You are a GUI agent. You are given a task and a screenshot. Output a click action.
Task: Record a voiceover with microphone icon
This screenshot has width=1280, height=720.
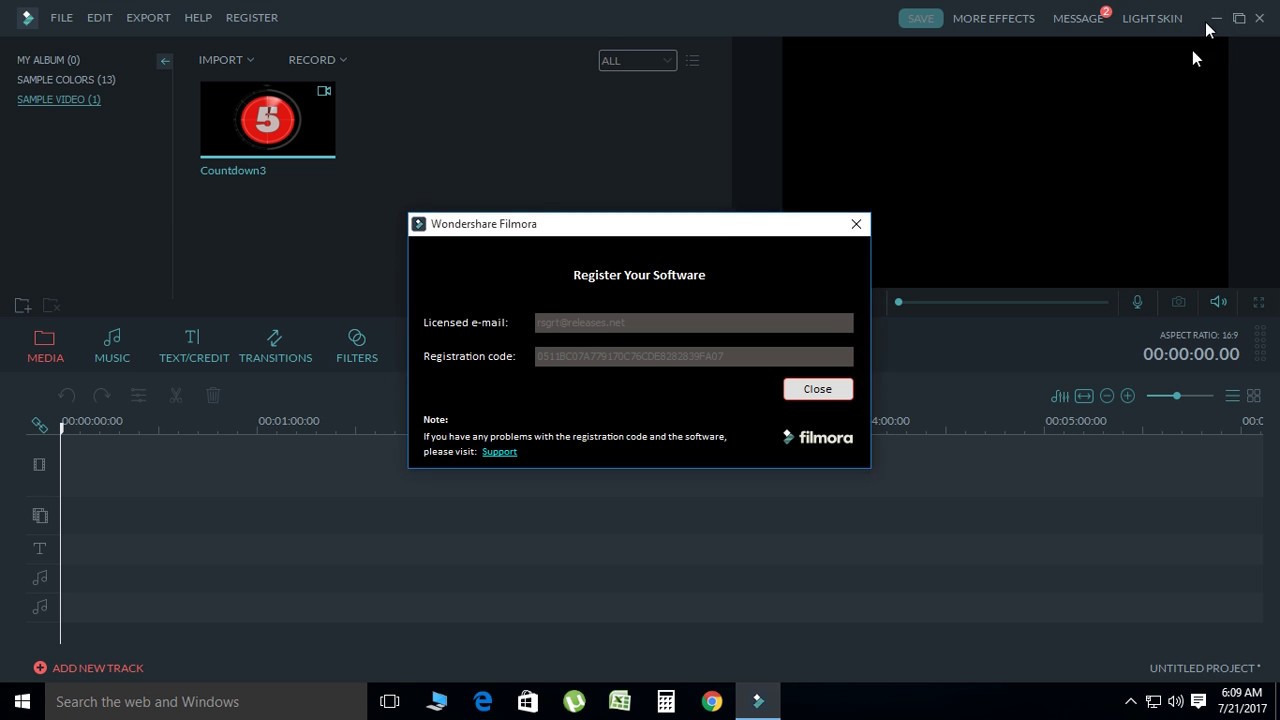coord(1137,302)
